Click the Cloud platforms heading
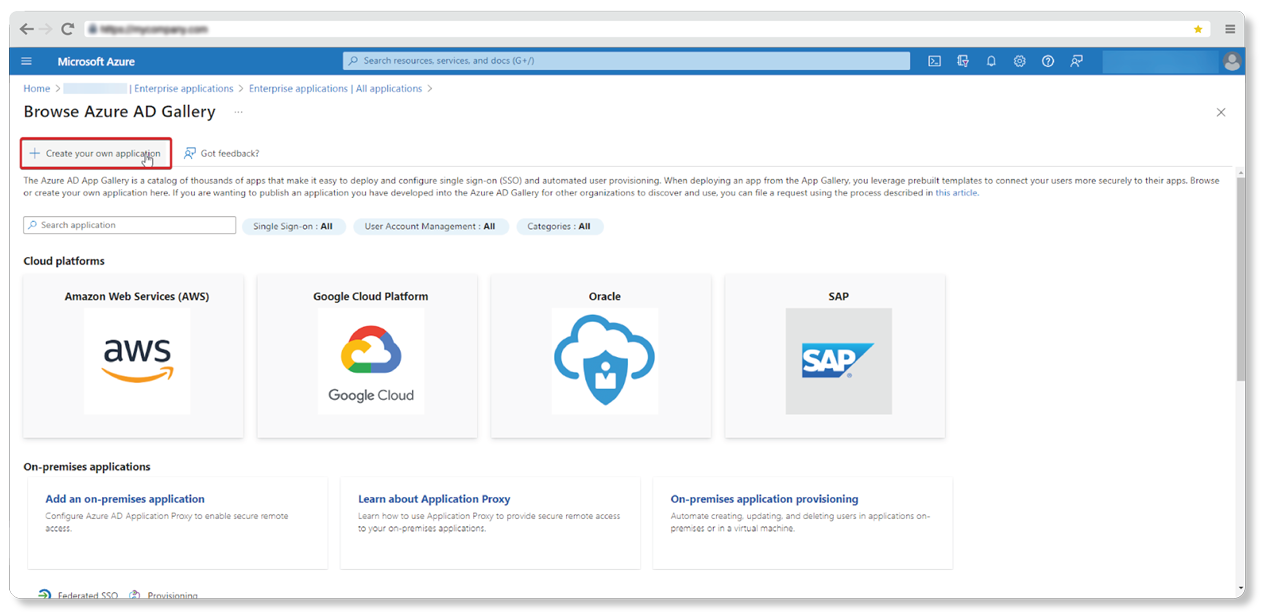The image size is (1263, 612). pos(64,261)
